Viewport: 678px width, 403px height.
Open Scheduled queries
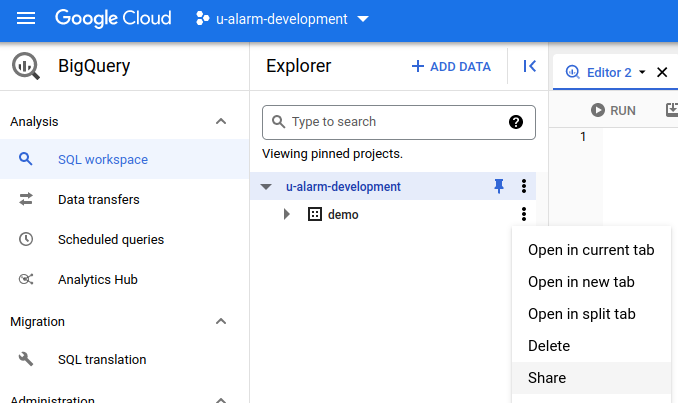click(x=110, y=240)
